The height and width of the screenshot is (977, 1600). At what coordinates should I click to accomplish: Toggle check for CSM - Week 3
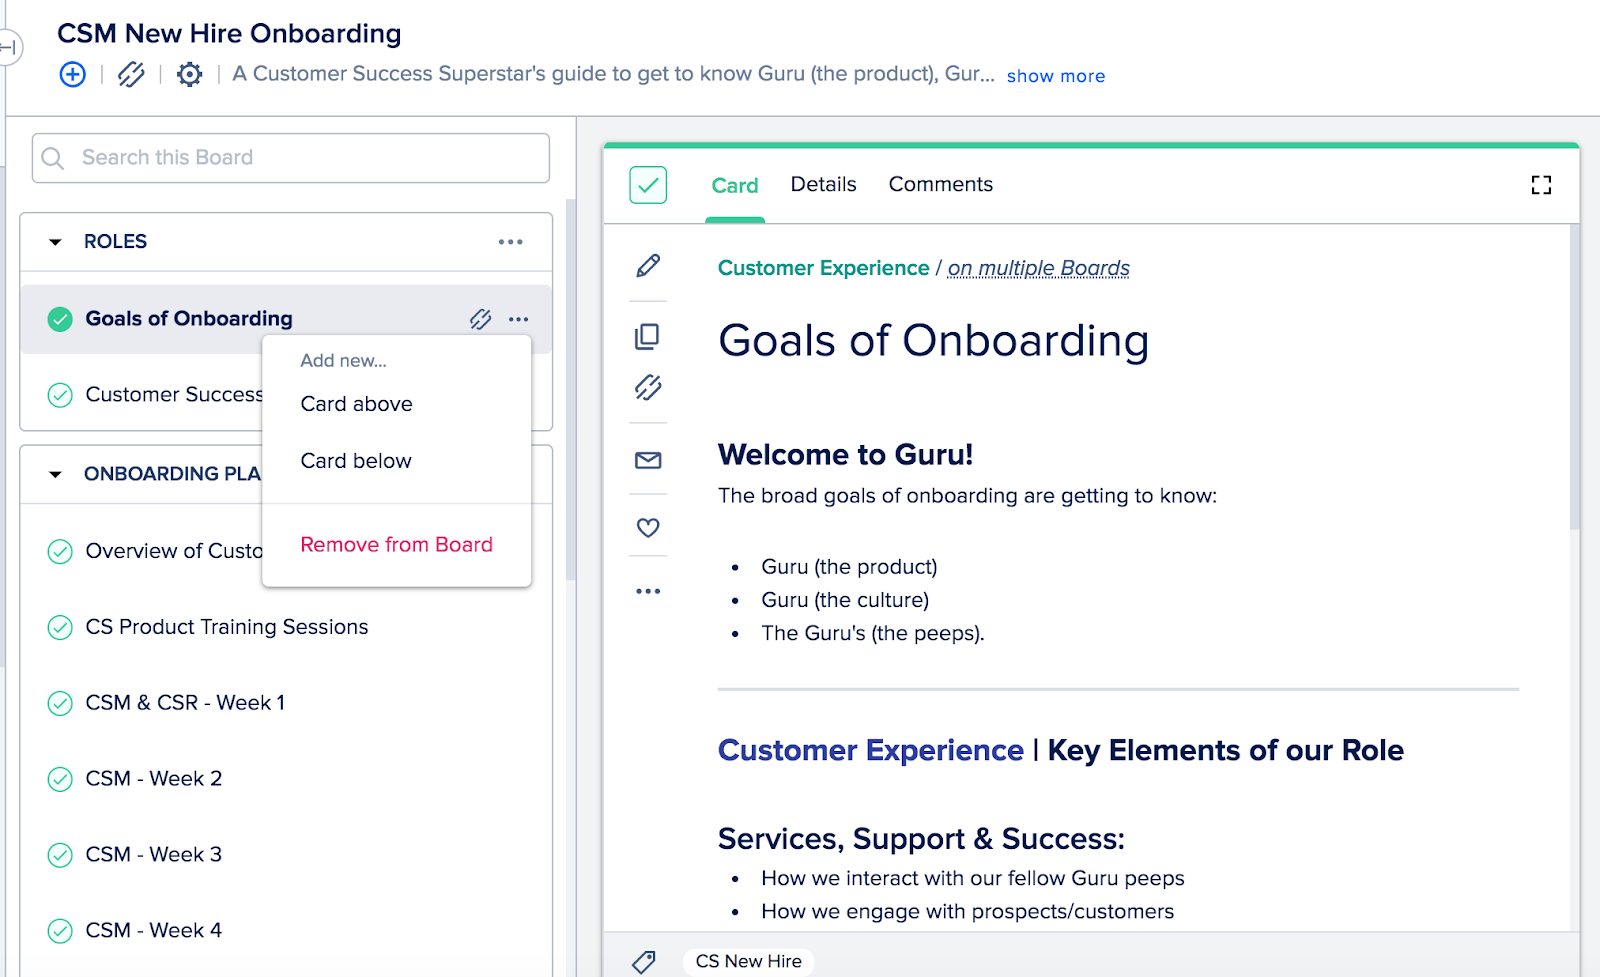[x=60, y=855]
